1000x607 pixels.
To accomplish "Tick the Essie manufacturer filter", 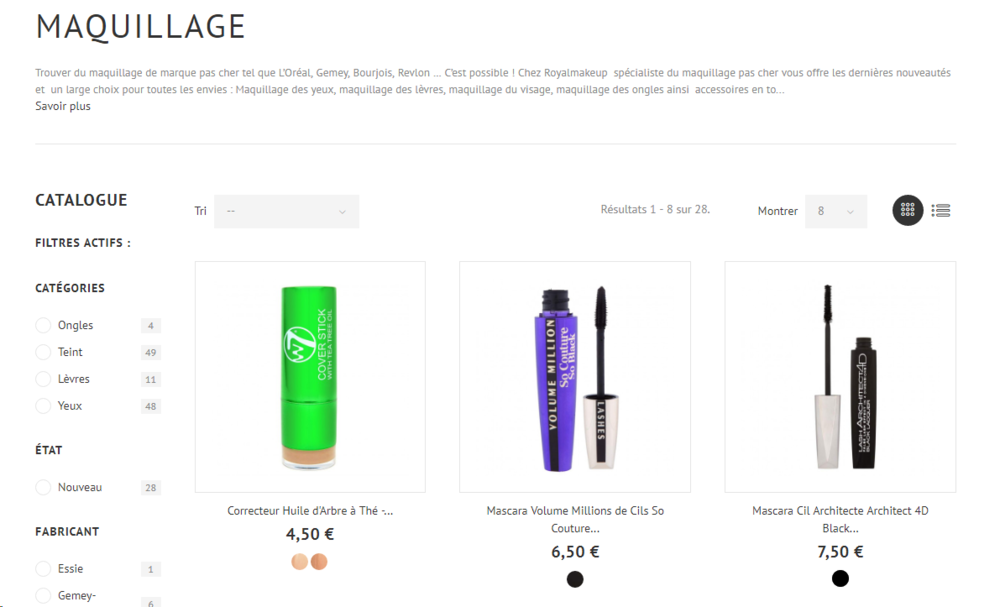I will [x=43, y=569].
